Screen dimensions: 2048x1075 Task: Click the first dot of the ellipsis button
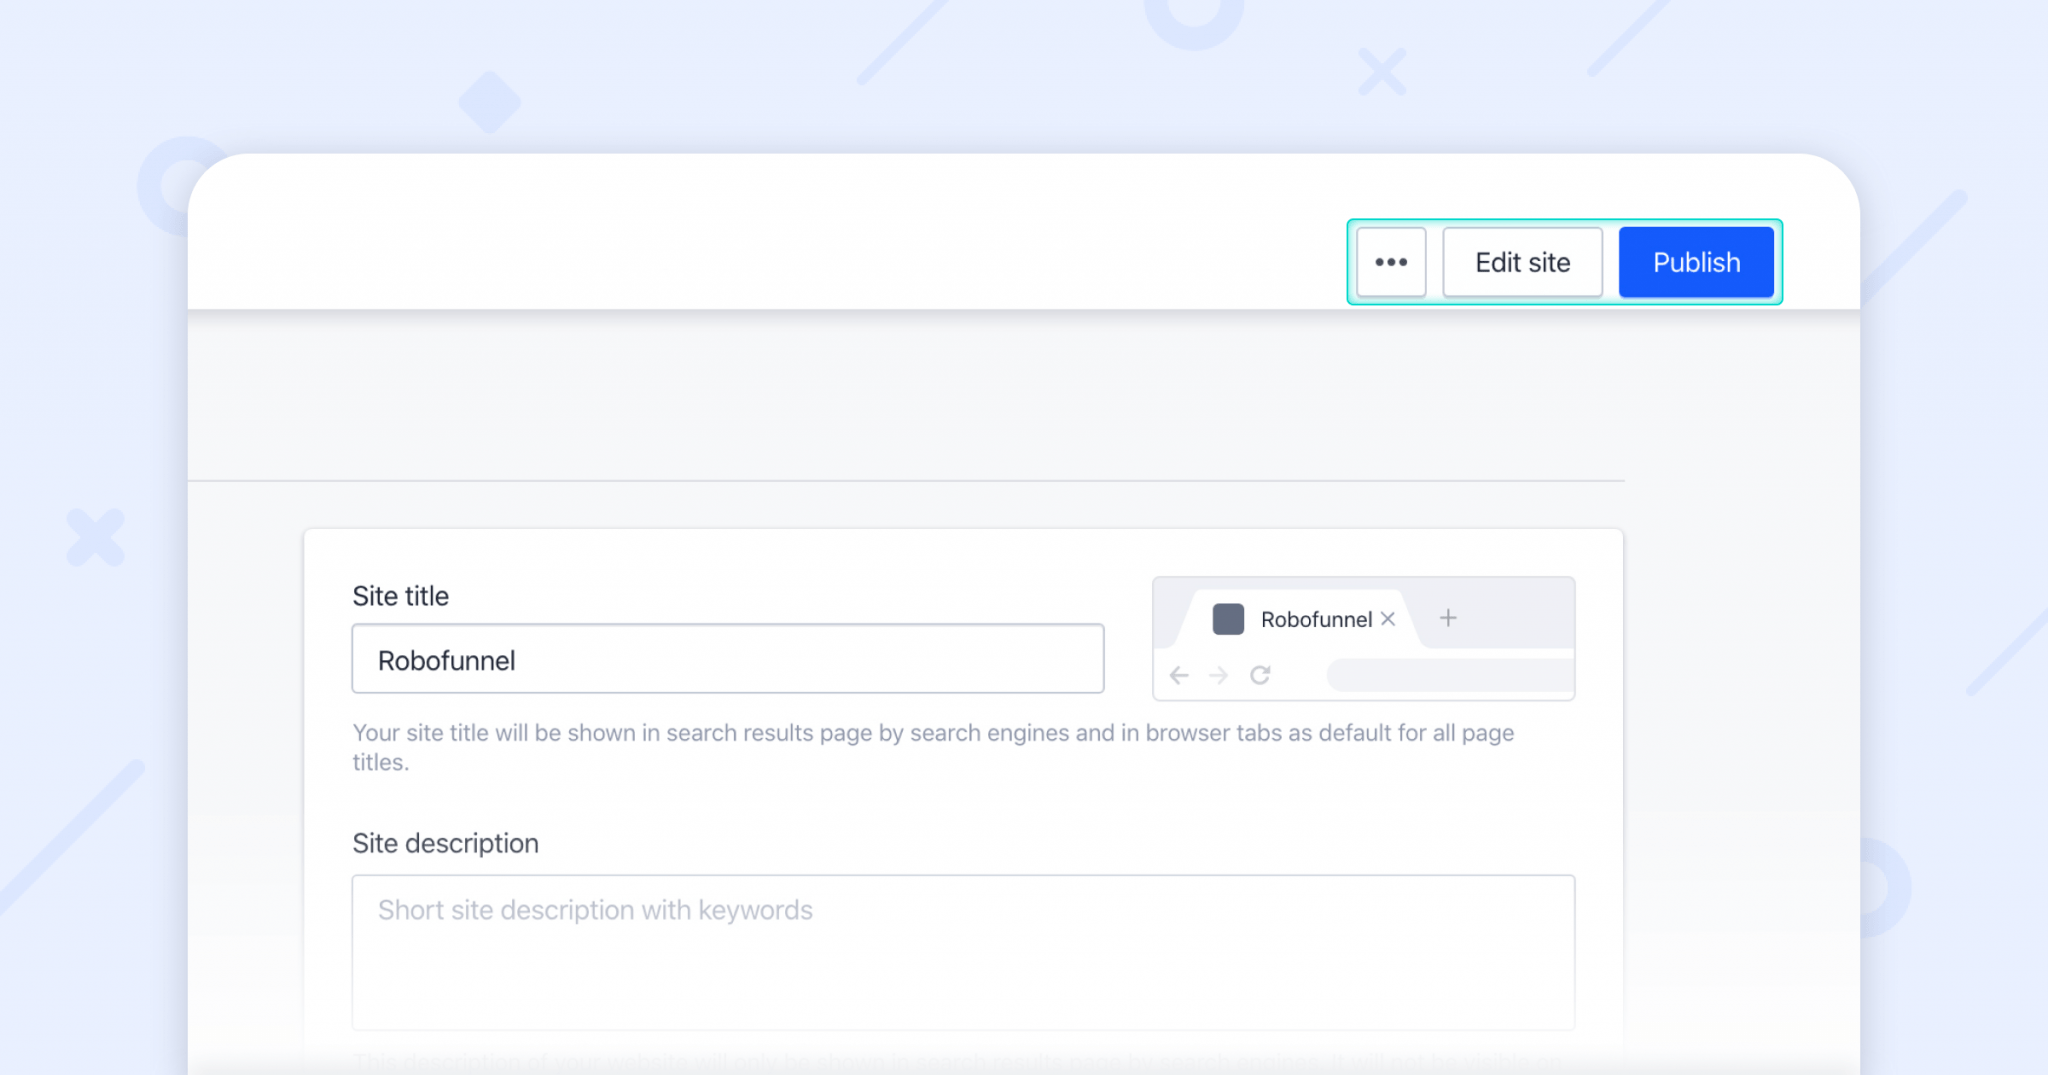pos(1379,262)
